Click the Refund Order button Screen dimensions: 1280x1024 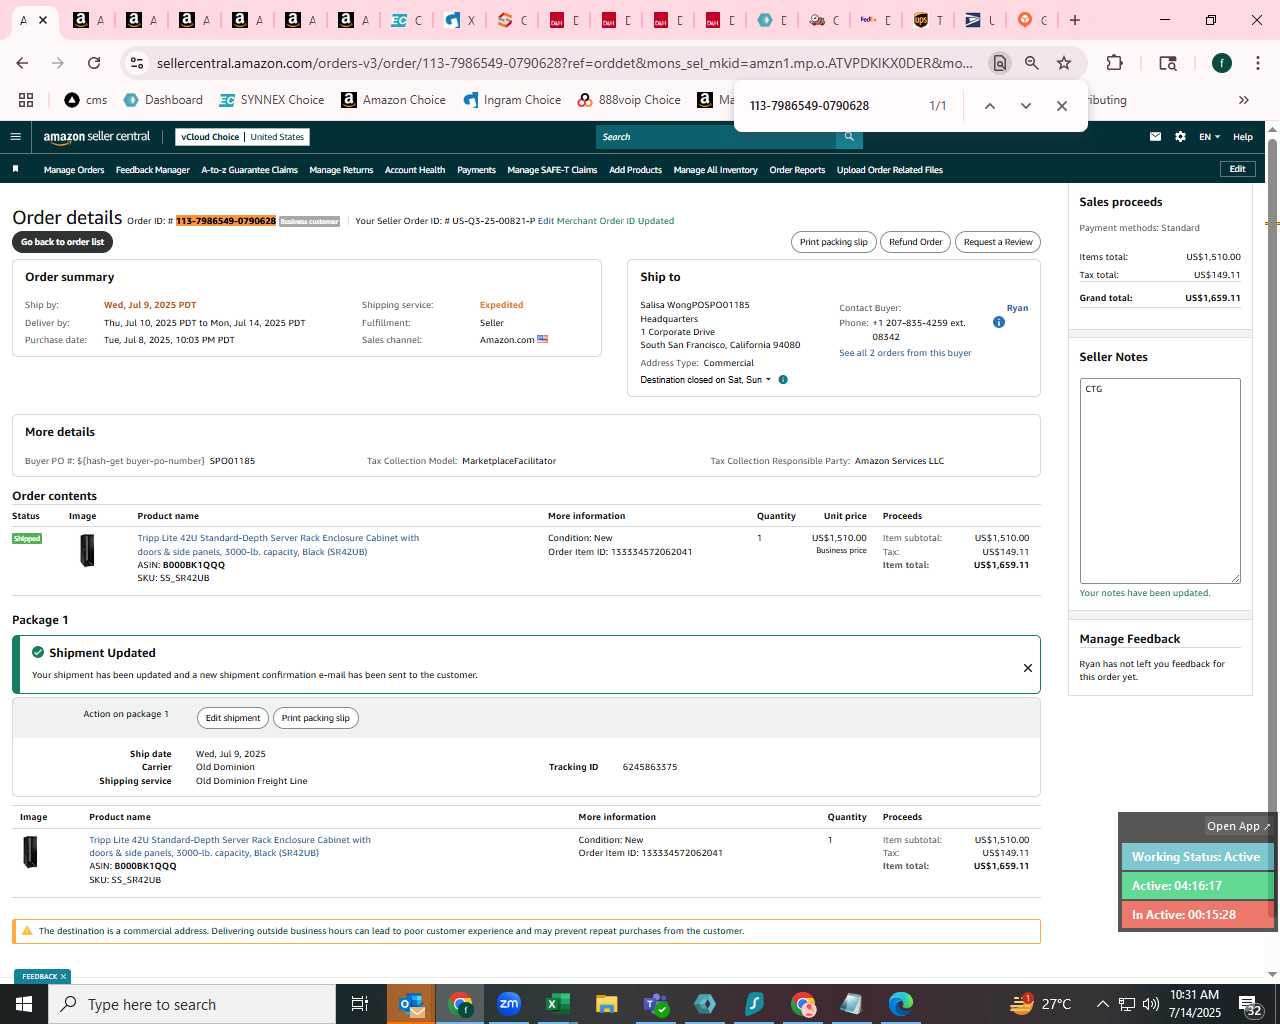click(915, 242)
